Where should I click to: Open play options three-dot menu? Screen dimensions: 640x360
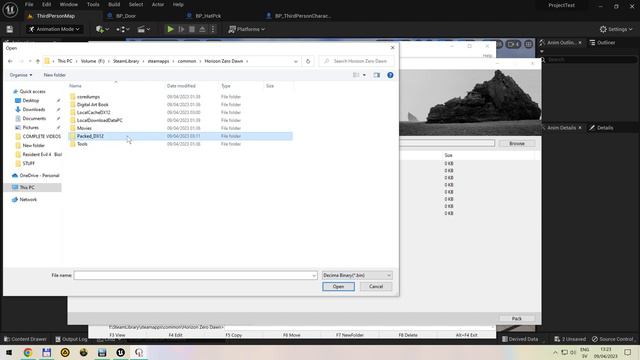point(213,29)
